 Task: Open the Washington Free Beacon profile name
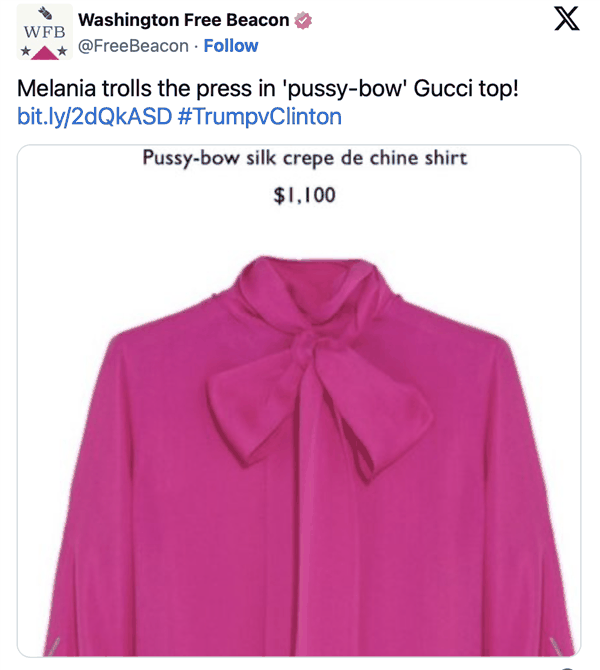point(183,21)
